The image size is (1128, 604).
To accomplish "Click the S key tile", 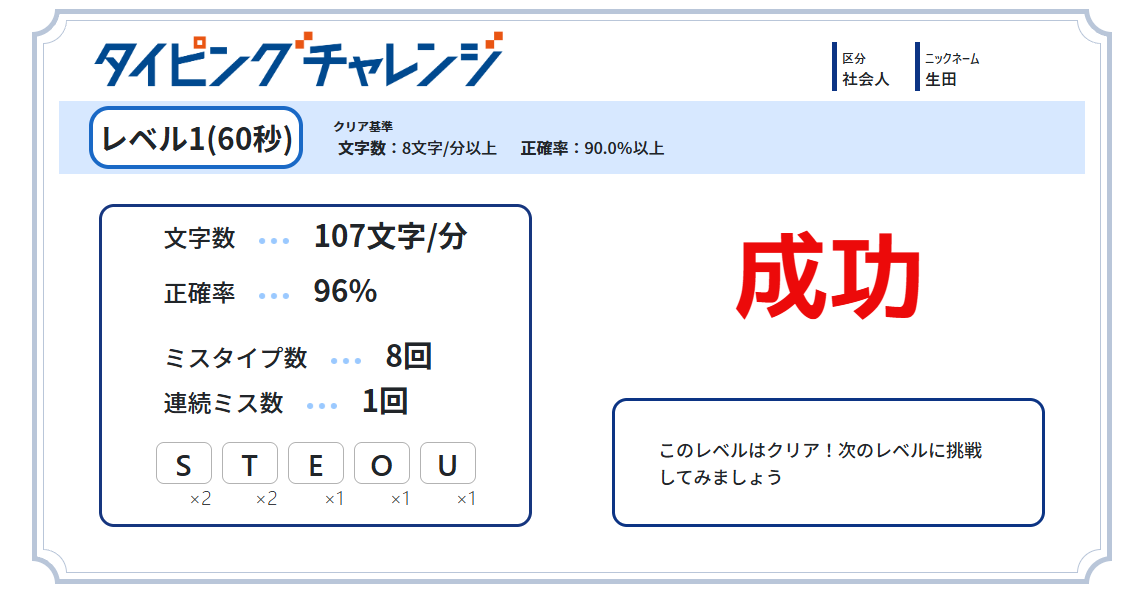I will pyautogui.click(x=184, y=464).
